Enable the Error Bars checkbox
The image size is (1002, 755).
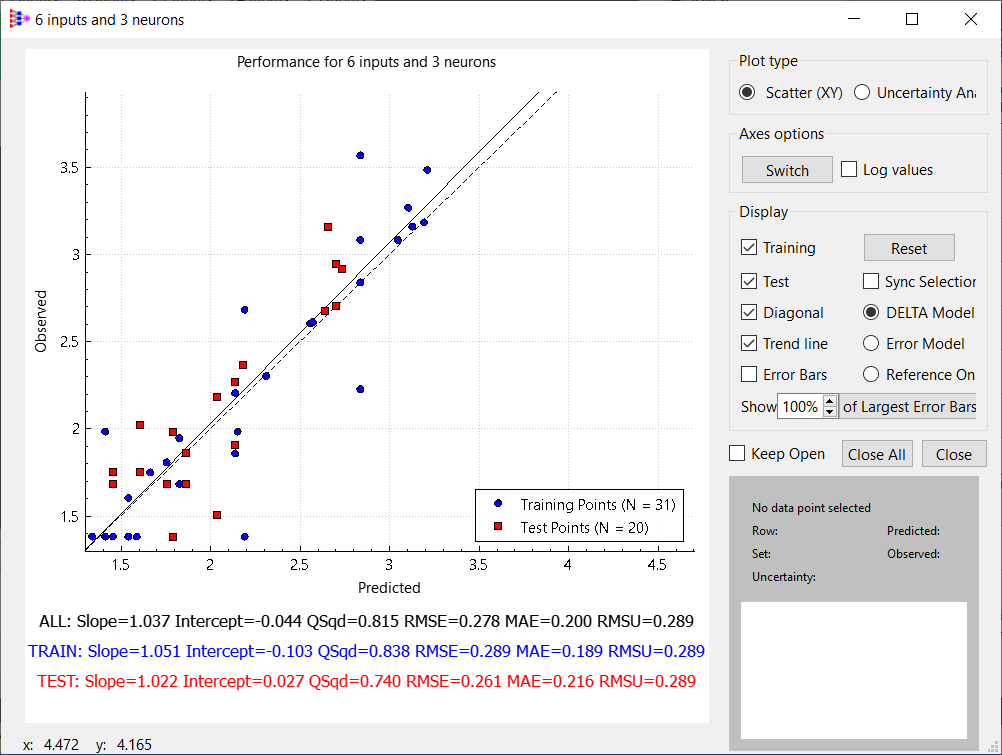click(x=749, y=374)
